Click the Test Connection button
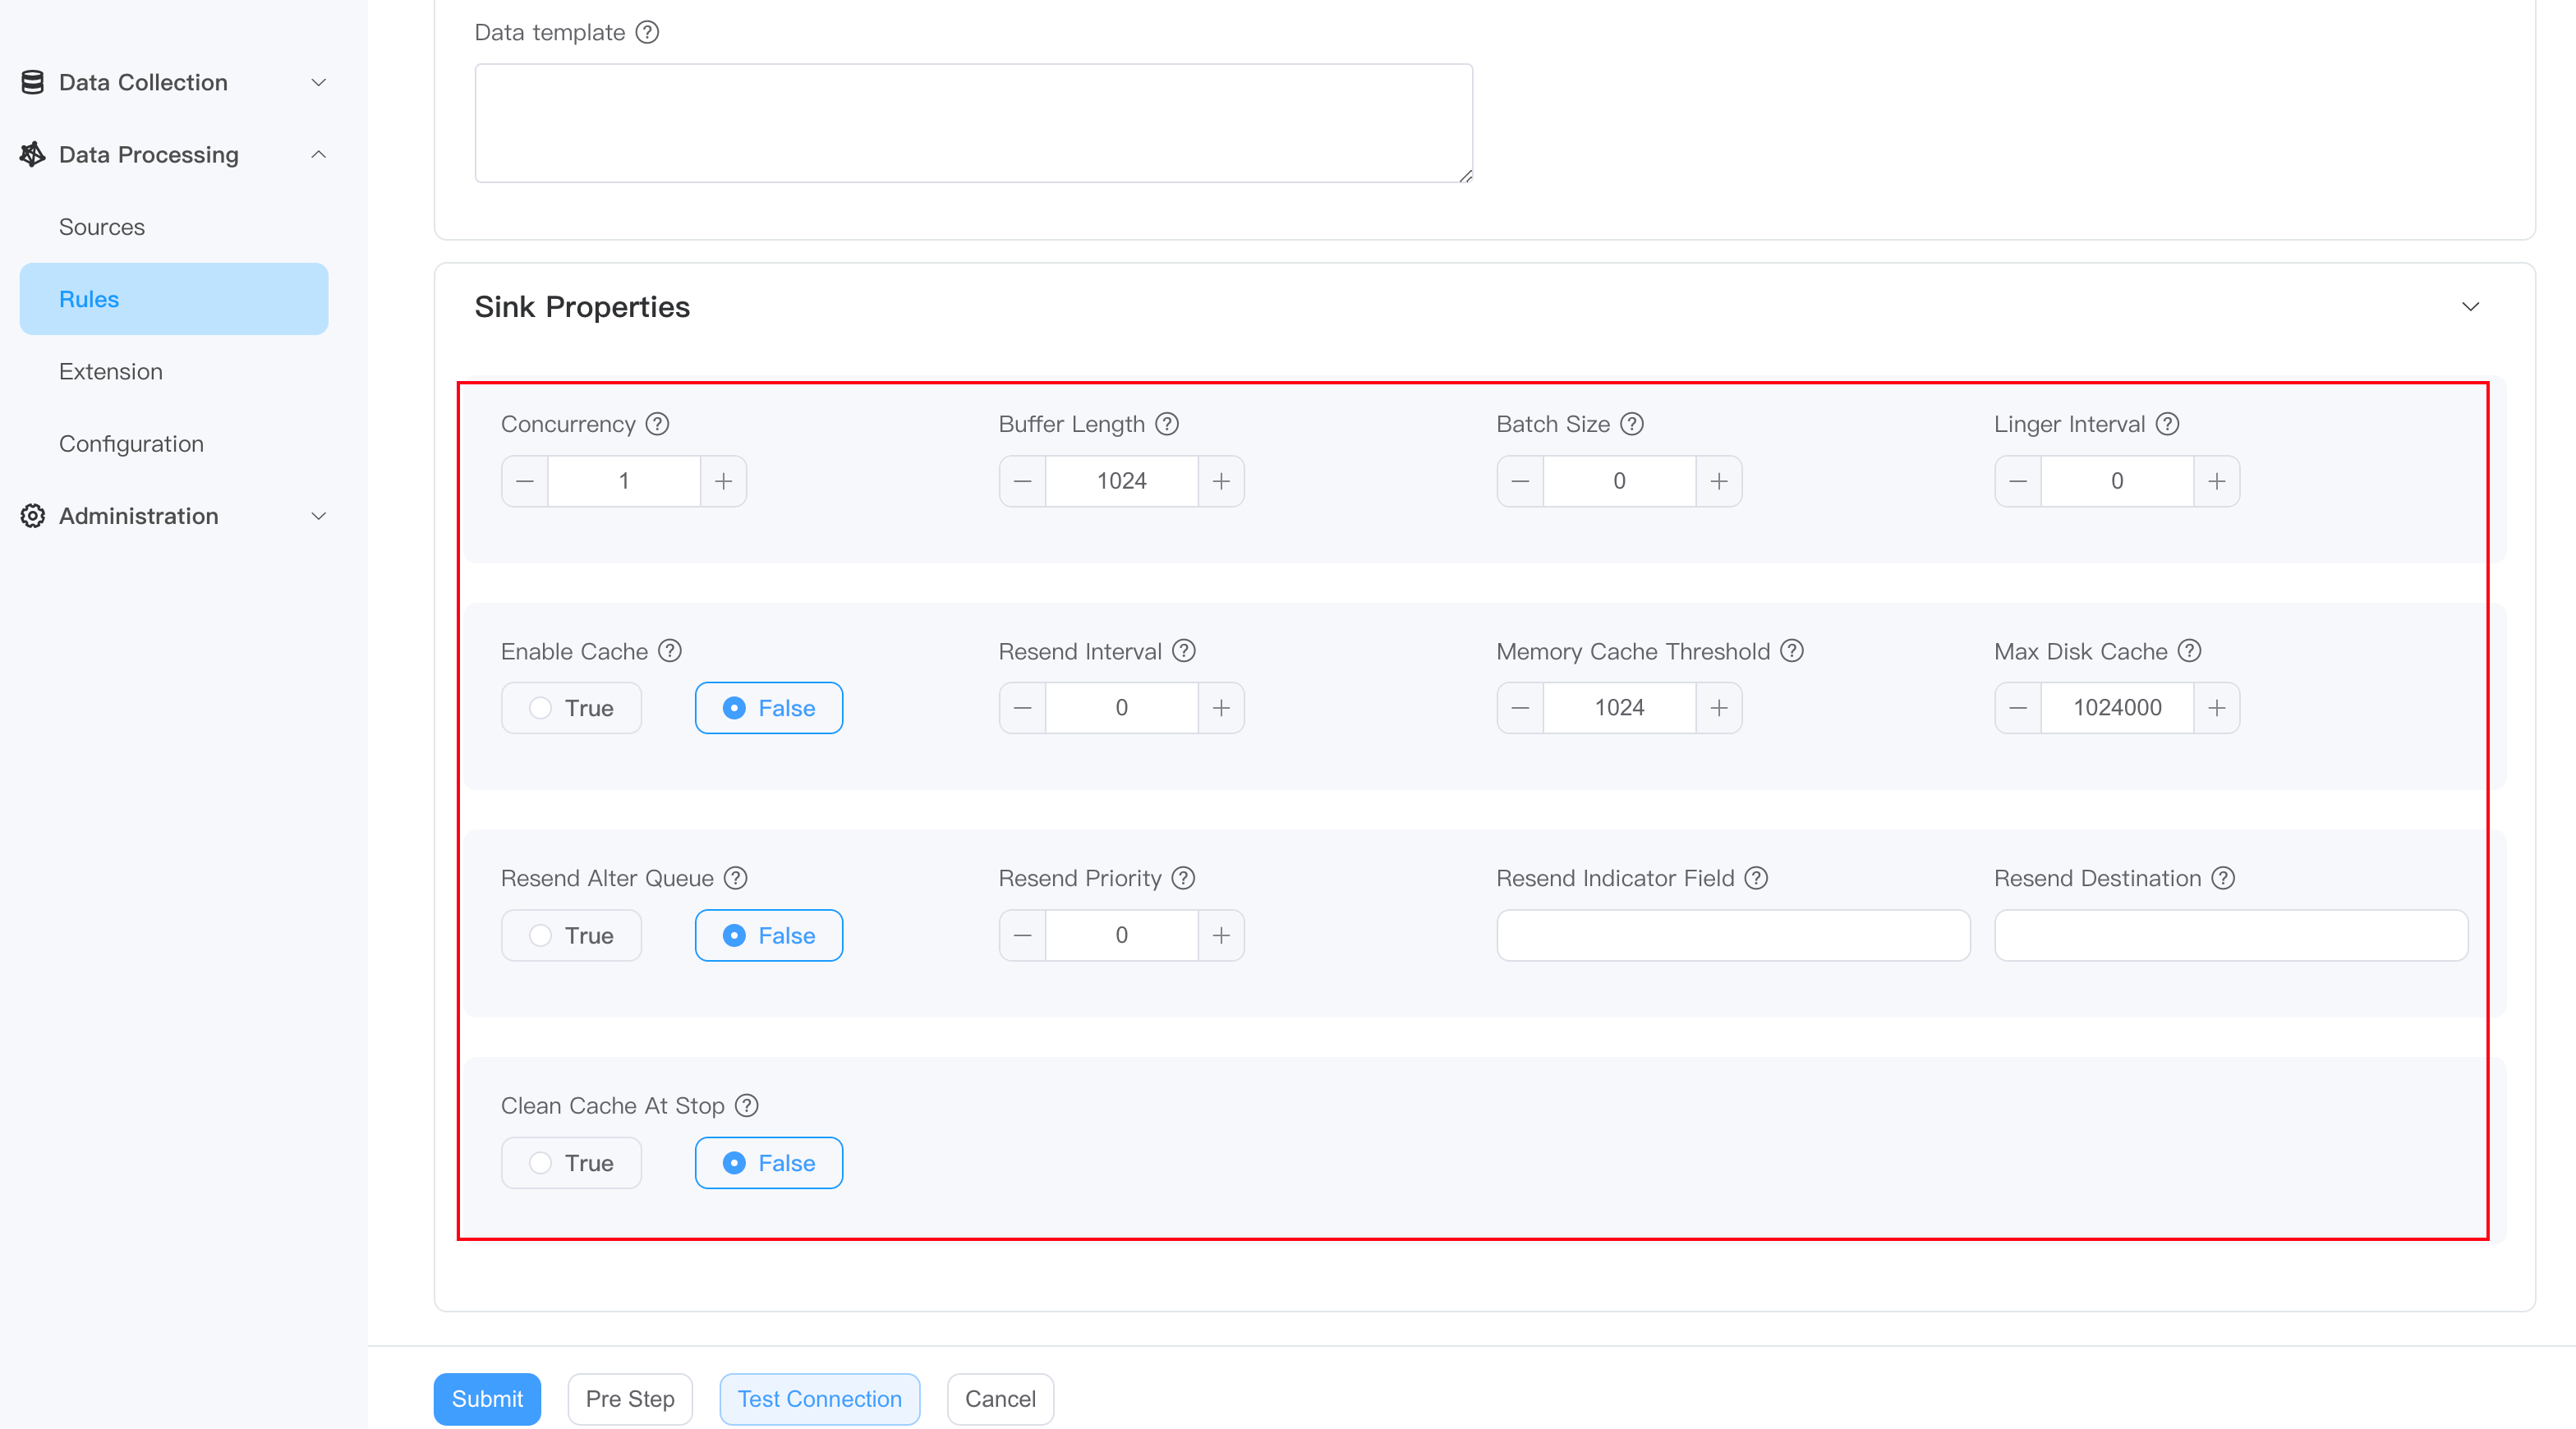The height and width of the screenshot is (1429, 2576). coord(819,1398)
